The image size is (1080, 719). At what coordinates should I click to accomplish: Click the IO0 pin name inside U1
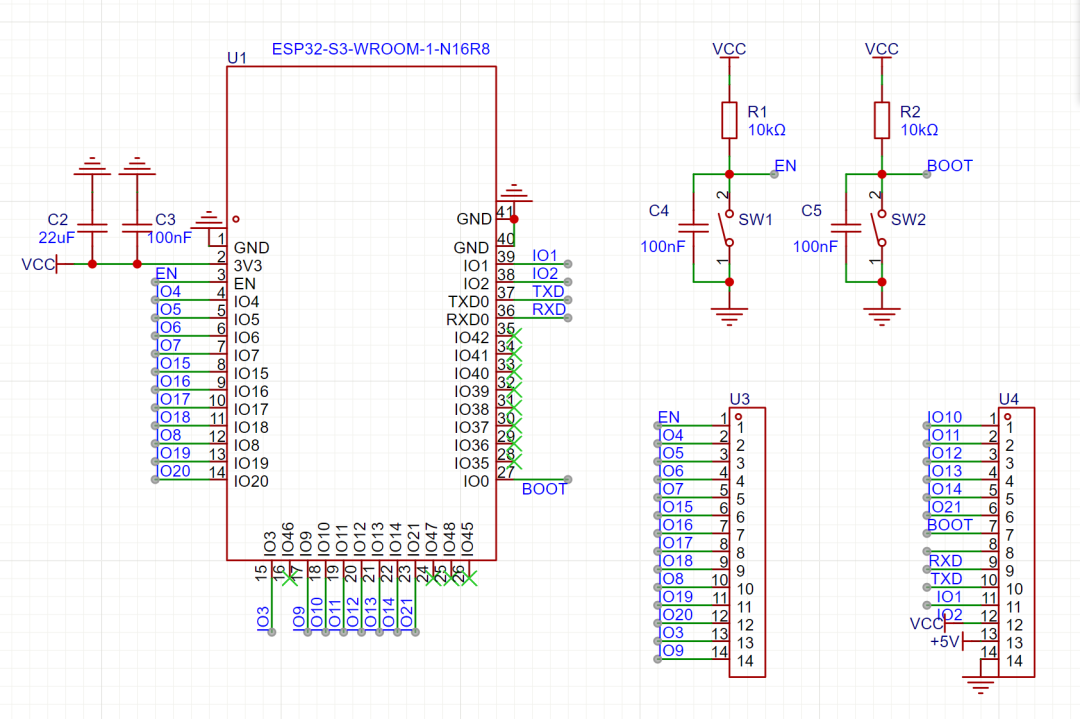click(x=476, y=481)
